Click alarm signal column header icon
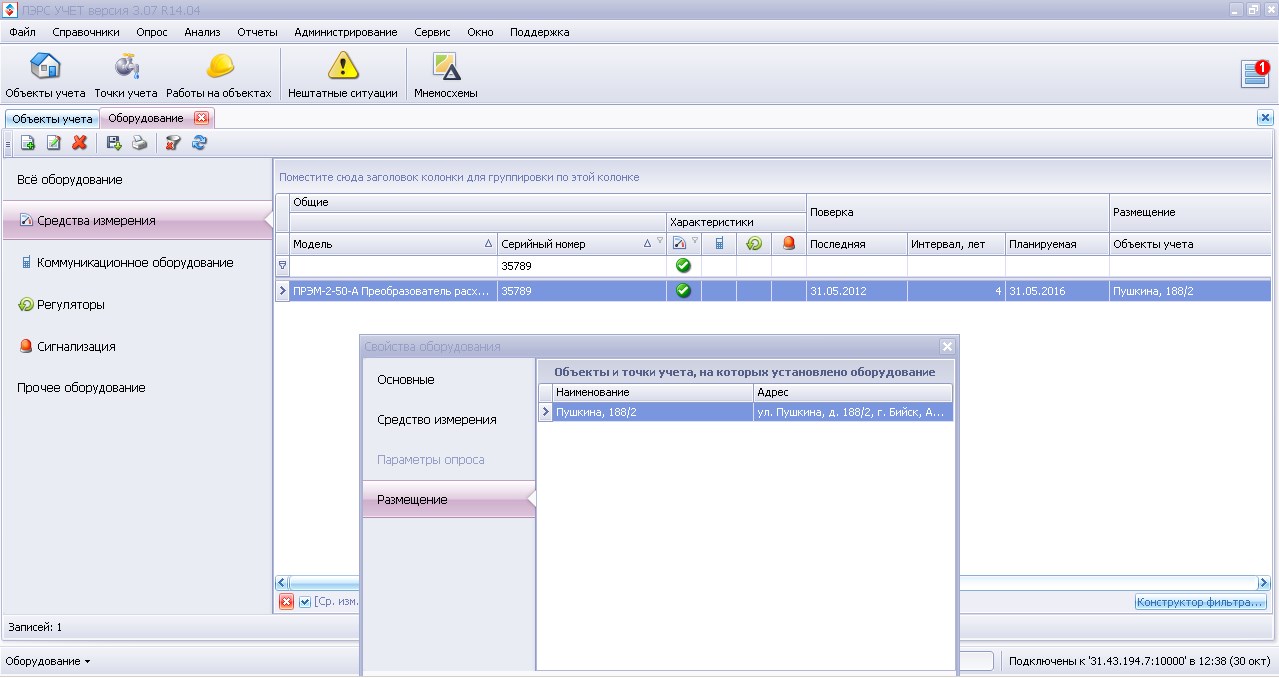 point(789,243)
